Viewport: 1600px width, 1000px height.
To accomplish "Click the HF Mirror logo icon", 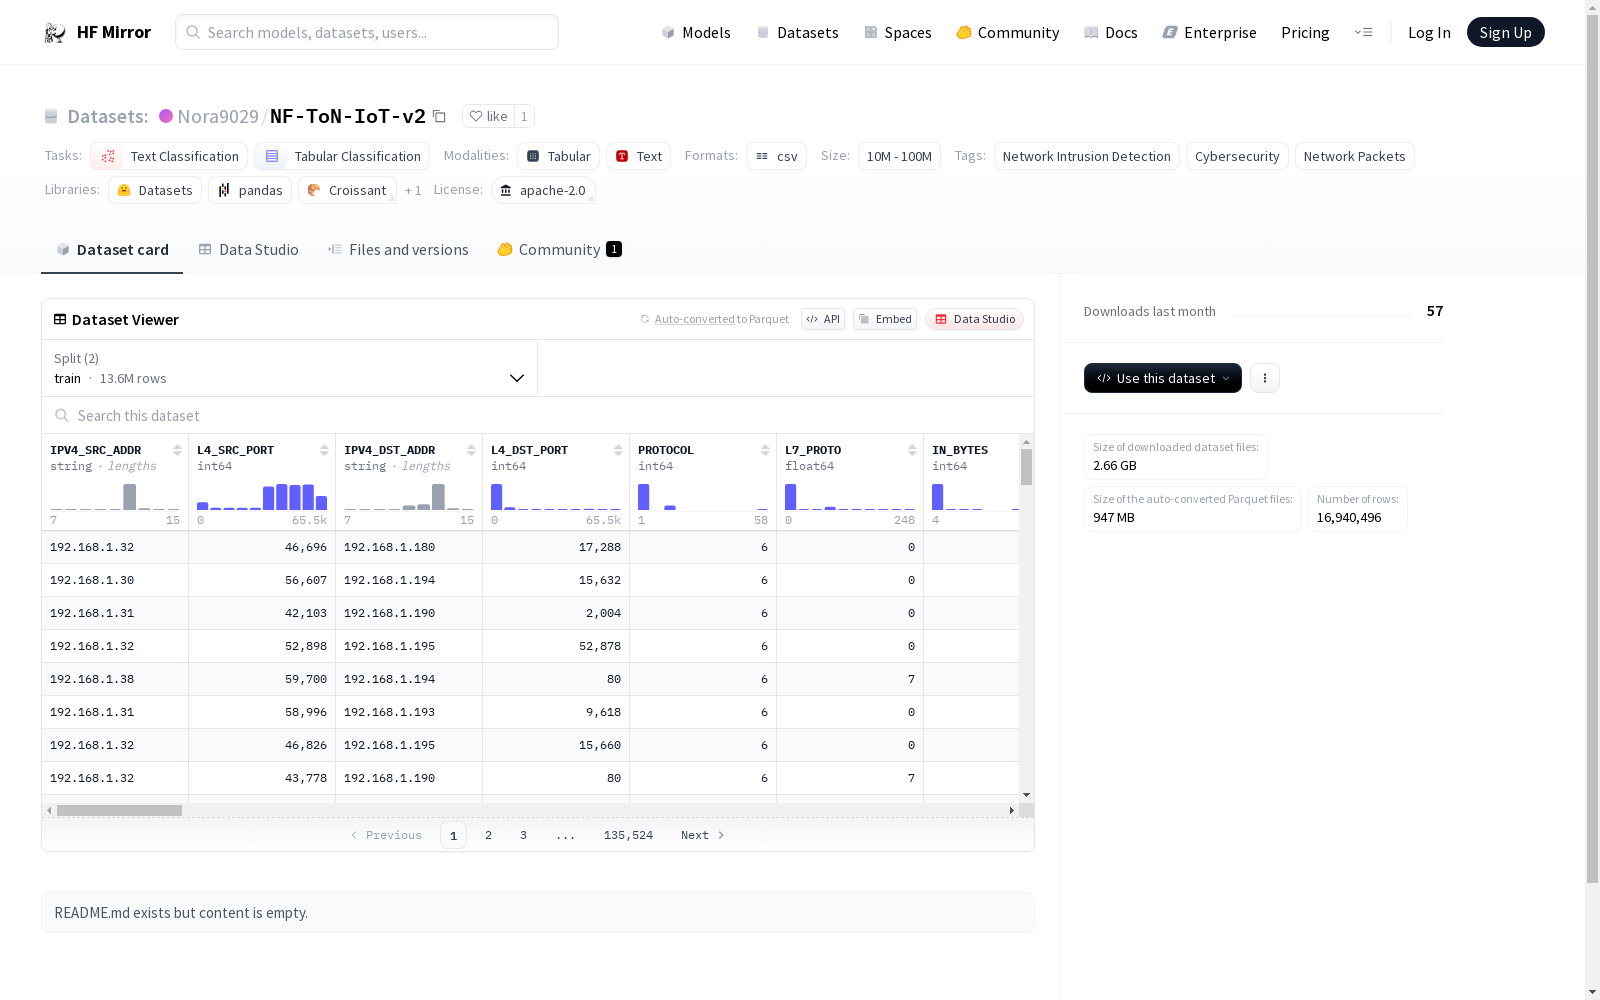I will click(55, 33).
